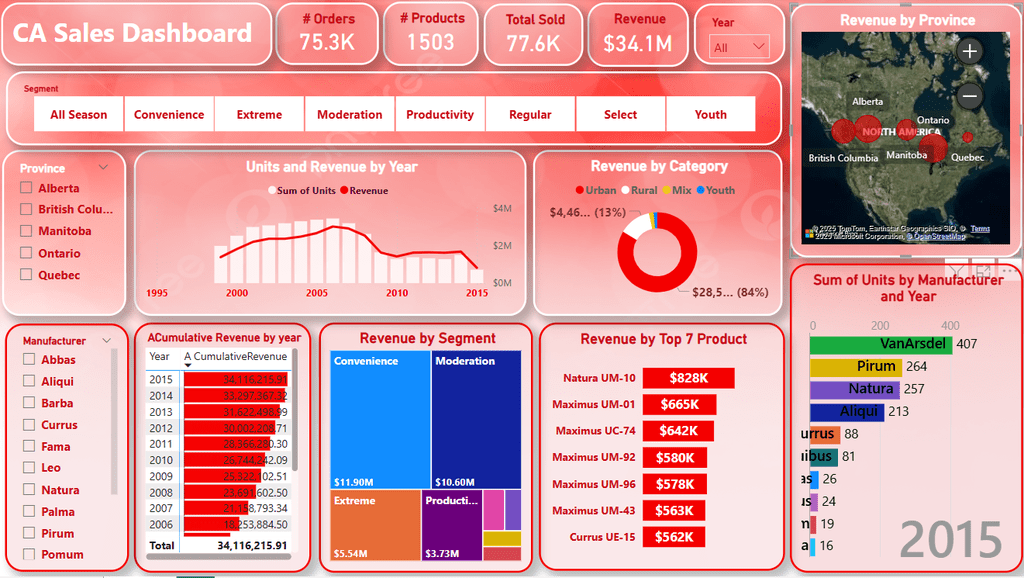Enable the Currus manufacturer checkbox

point(29,425)
